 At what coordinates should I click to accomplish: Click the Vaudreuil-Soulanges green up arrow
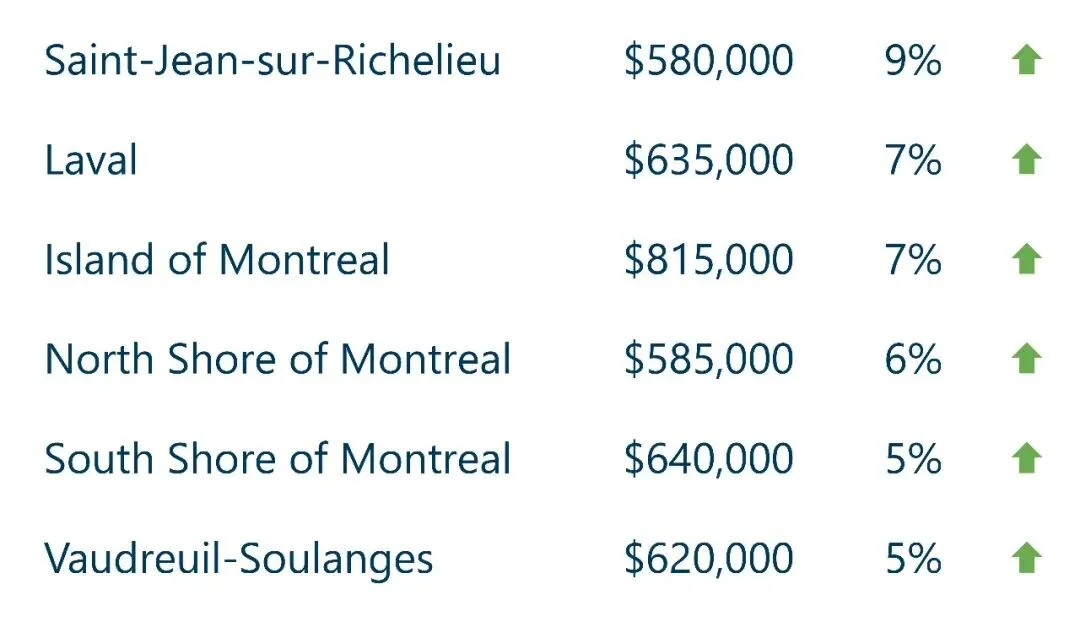(1026, 558)
